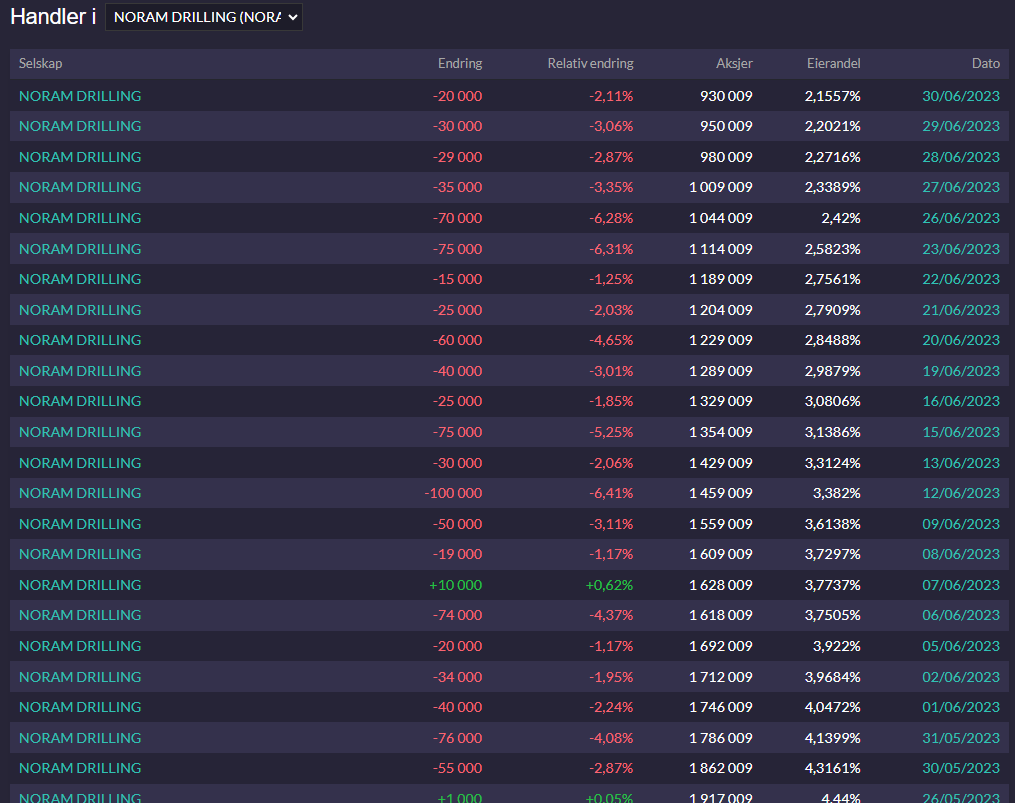Select the -55 000 change value
This screenshot has height=803, width=1015.
click(x=458, y=769)
